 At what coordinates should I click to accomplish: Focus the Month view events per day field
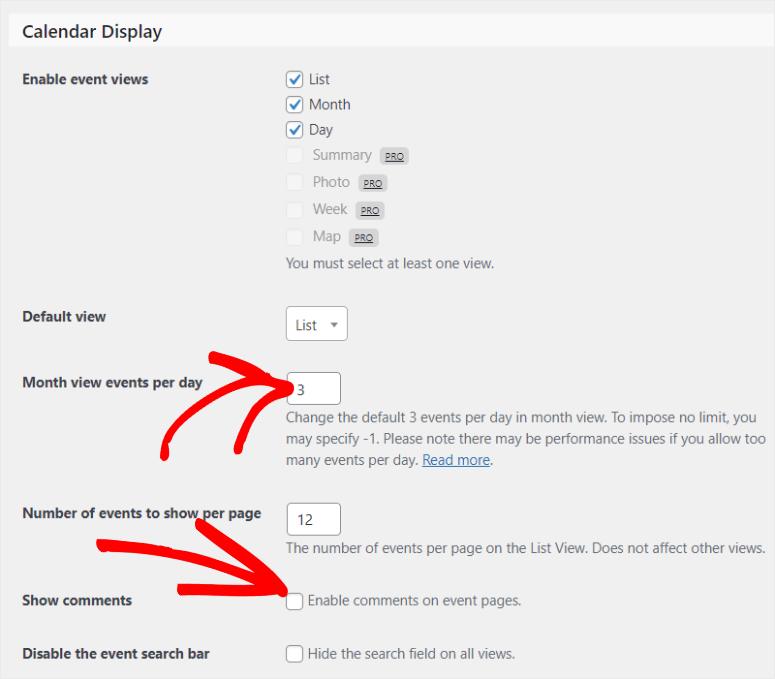[x=313, y=388]
